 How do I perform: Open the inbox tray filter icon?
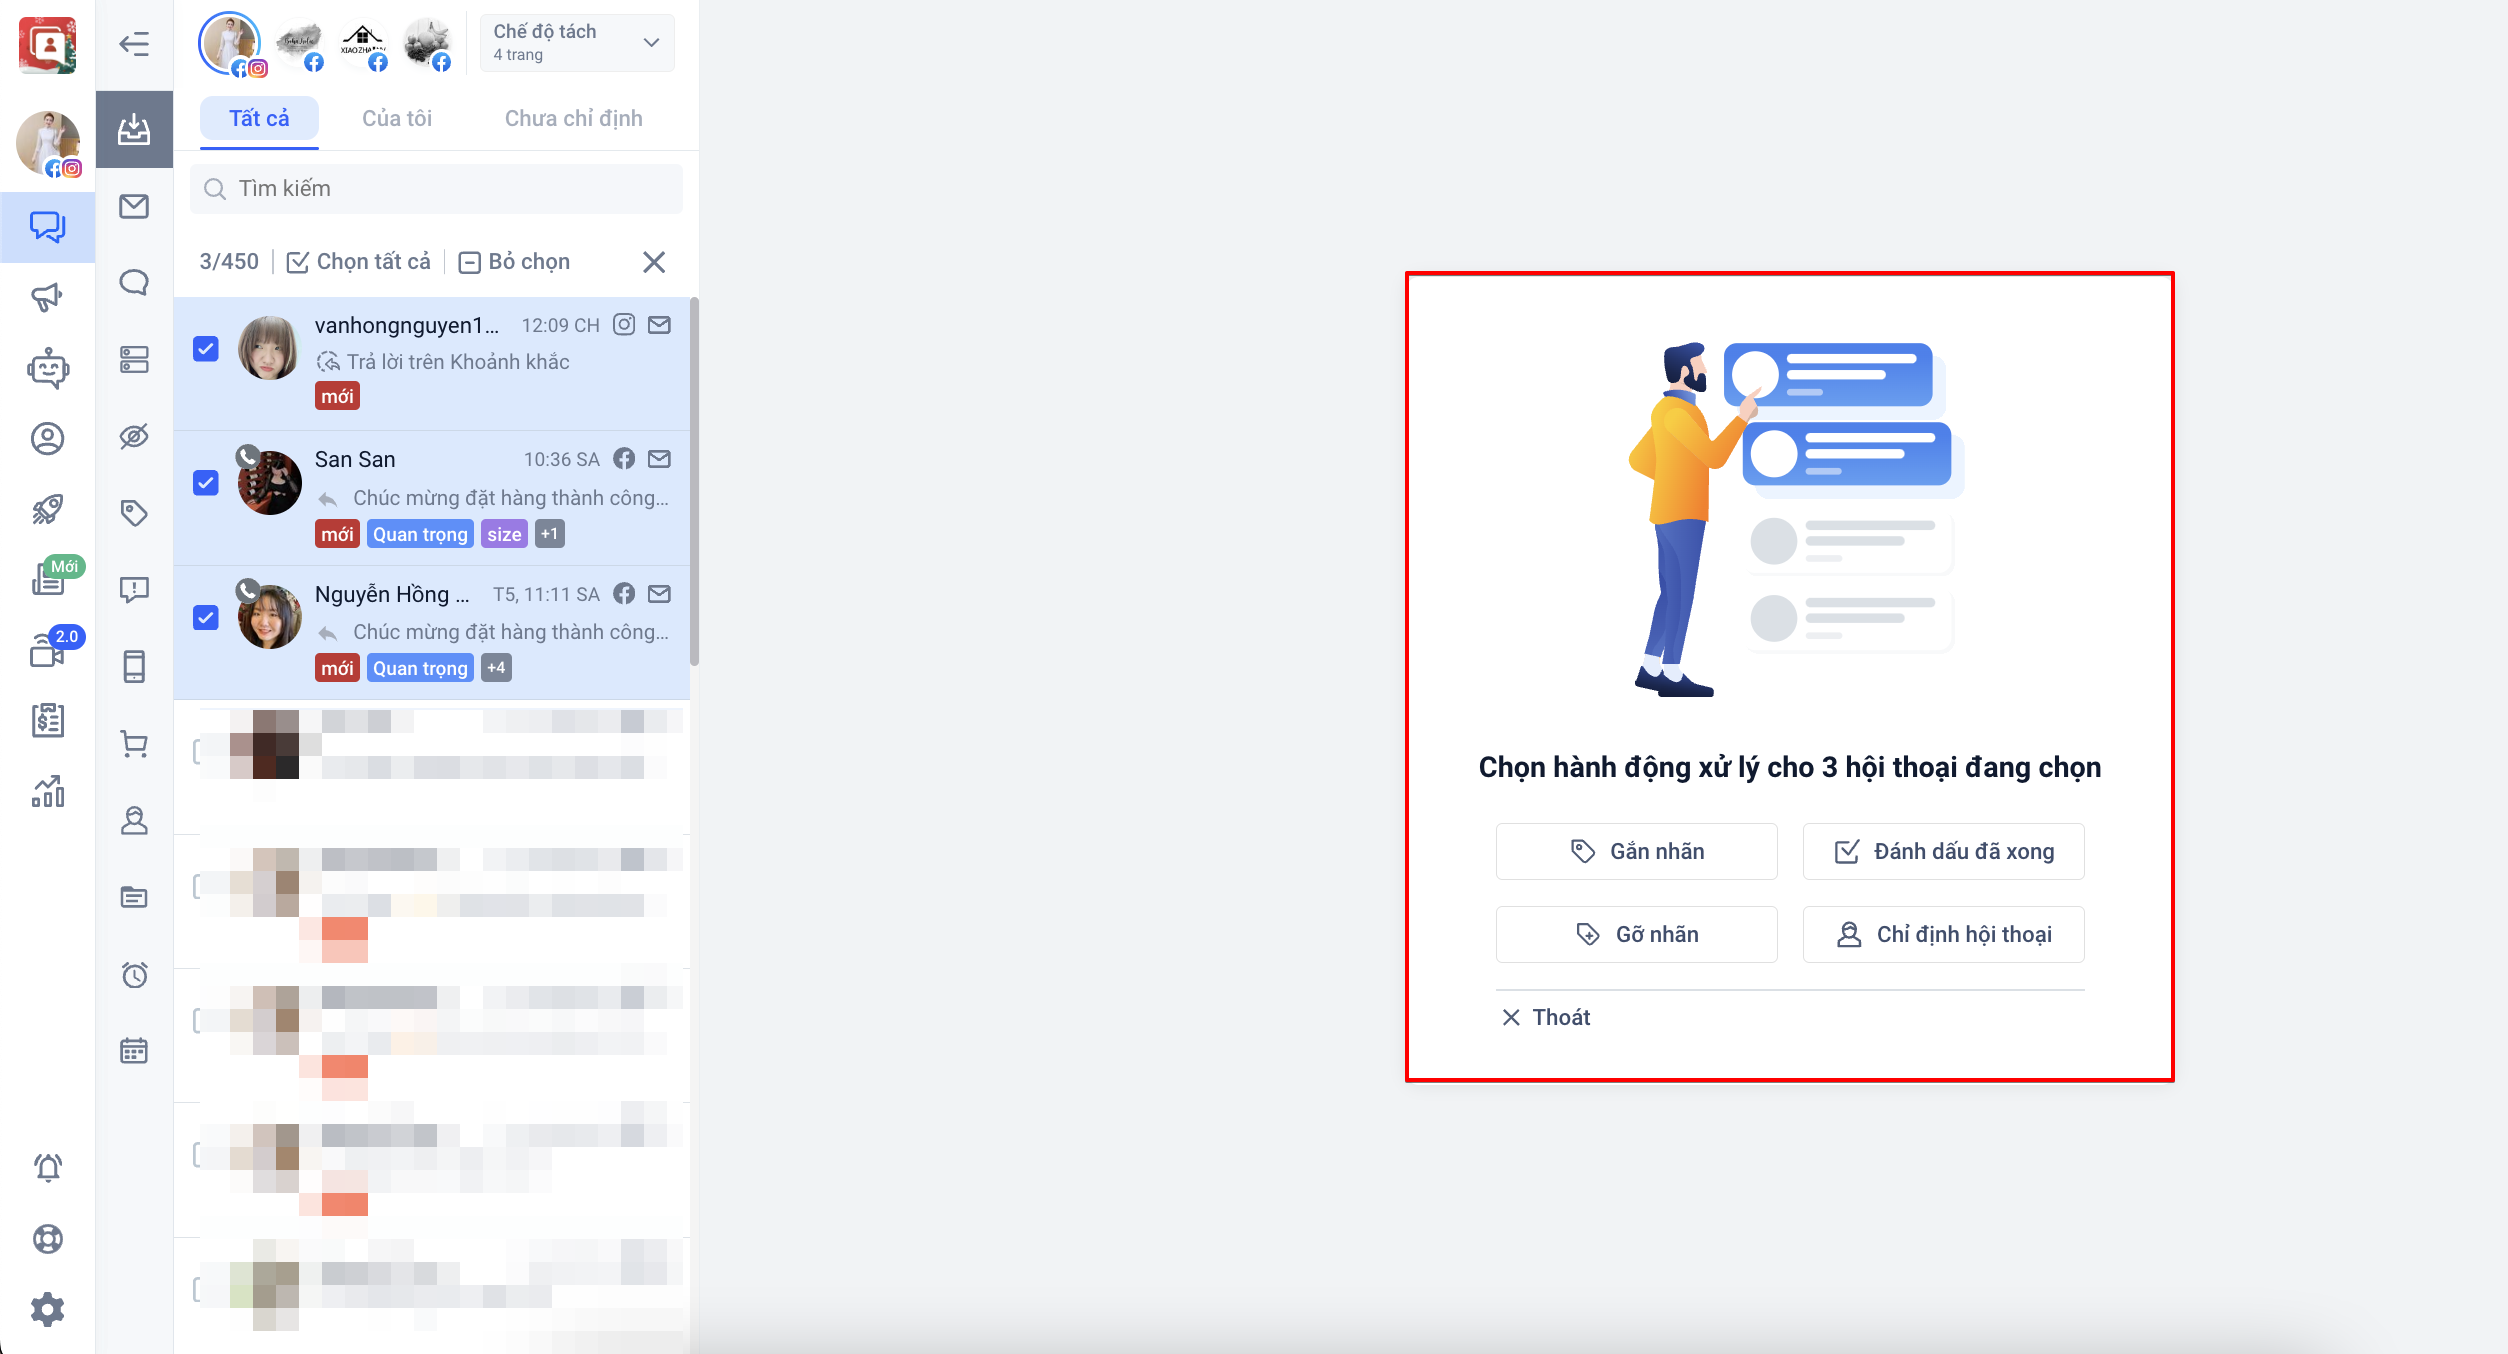(x=134, y=130)
